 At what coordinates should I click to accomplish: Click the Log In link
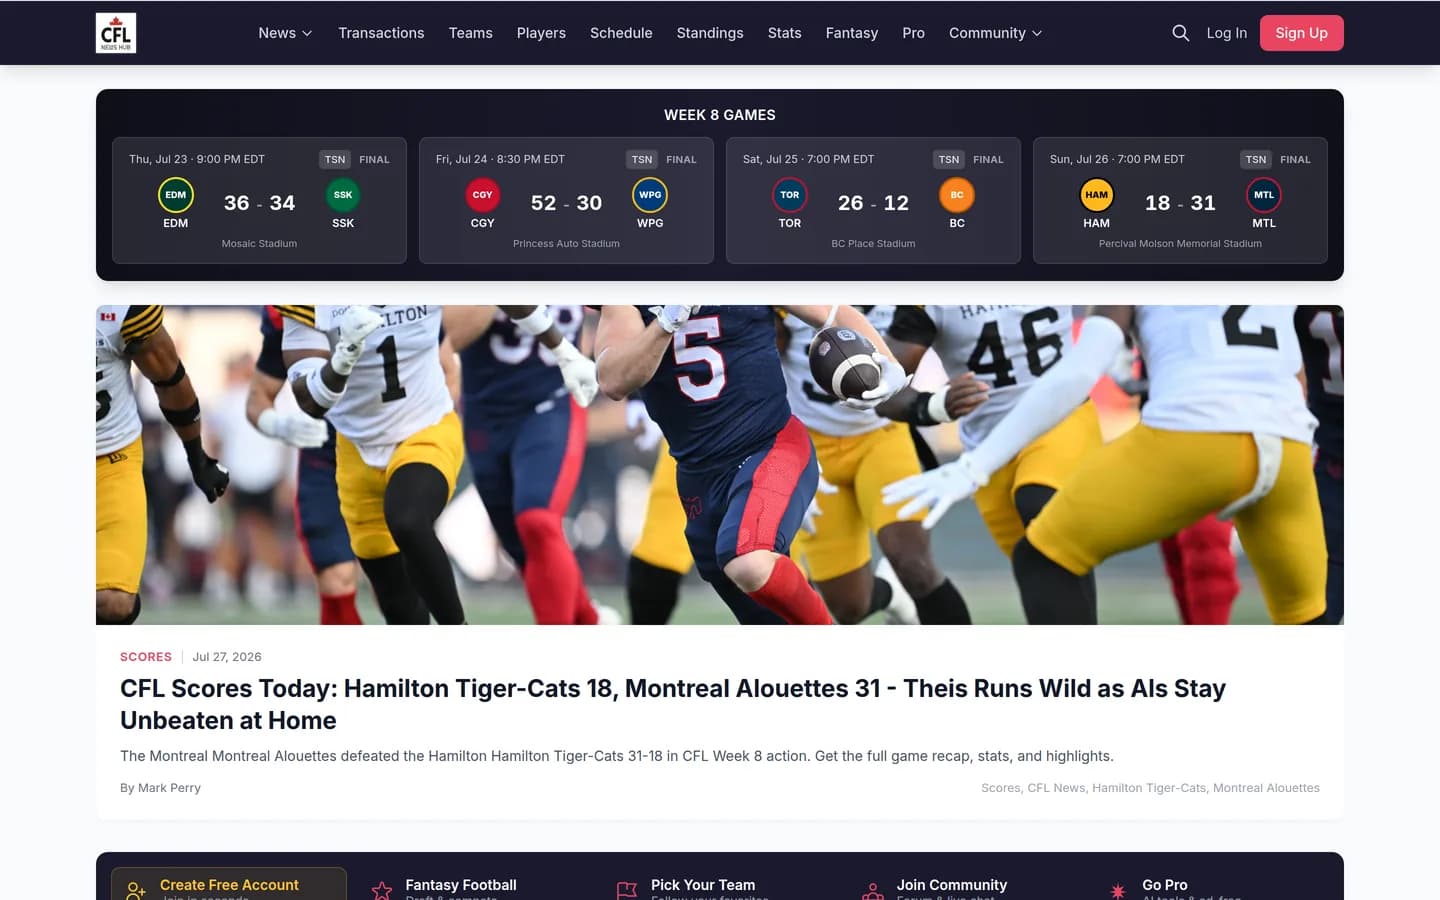pyautogui.click(x=1226, y=33)
